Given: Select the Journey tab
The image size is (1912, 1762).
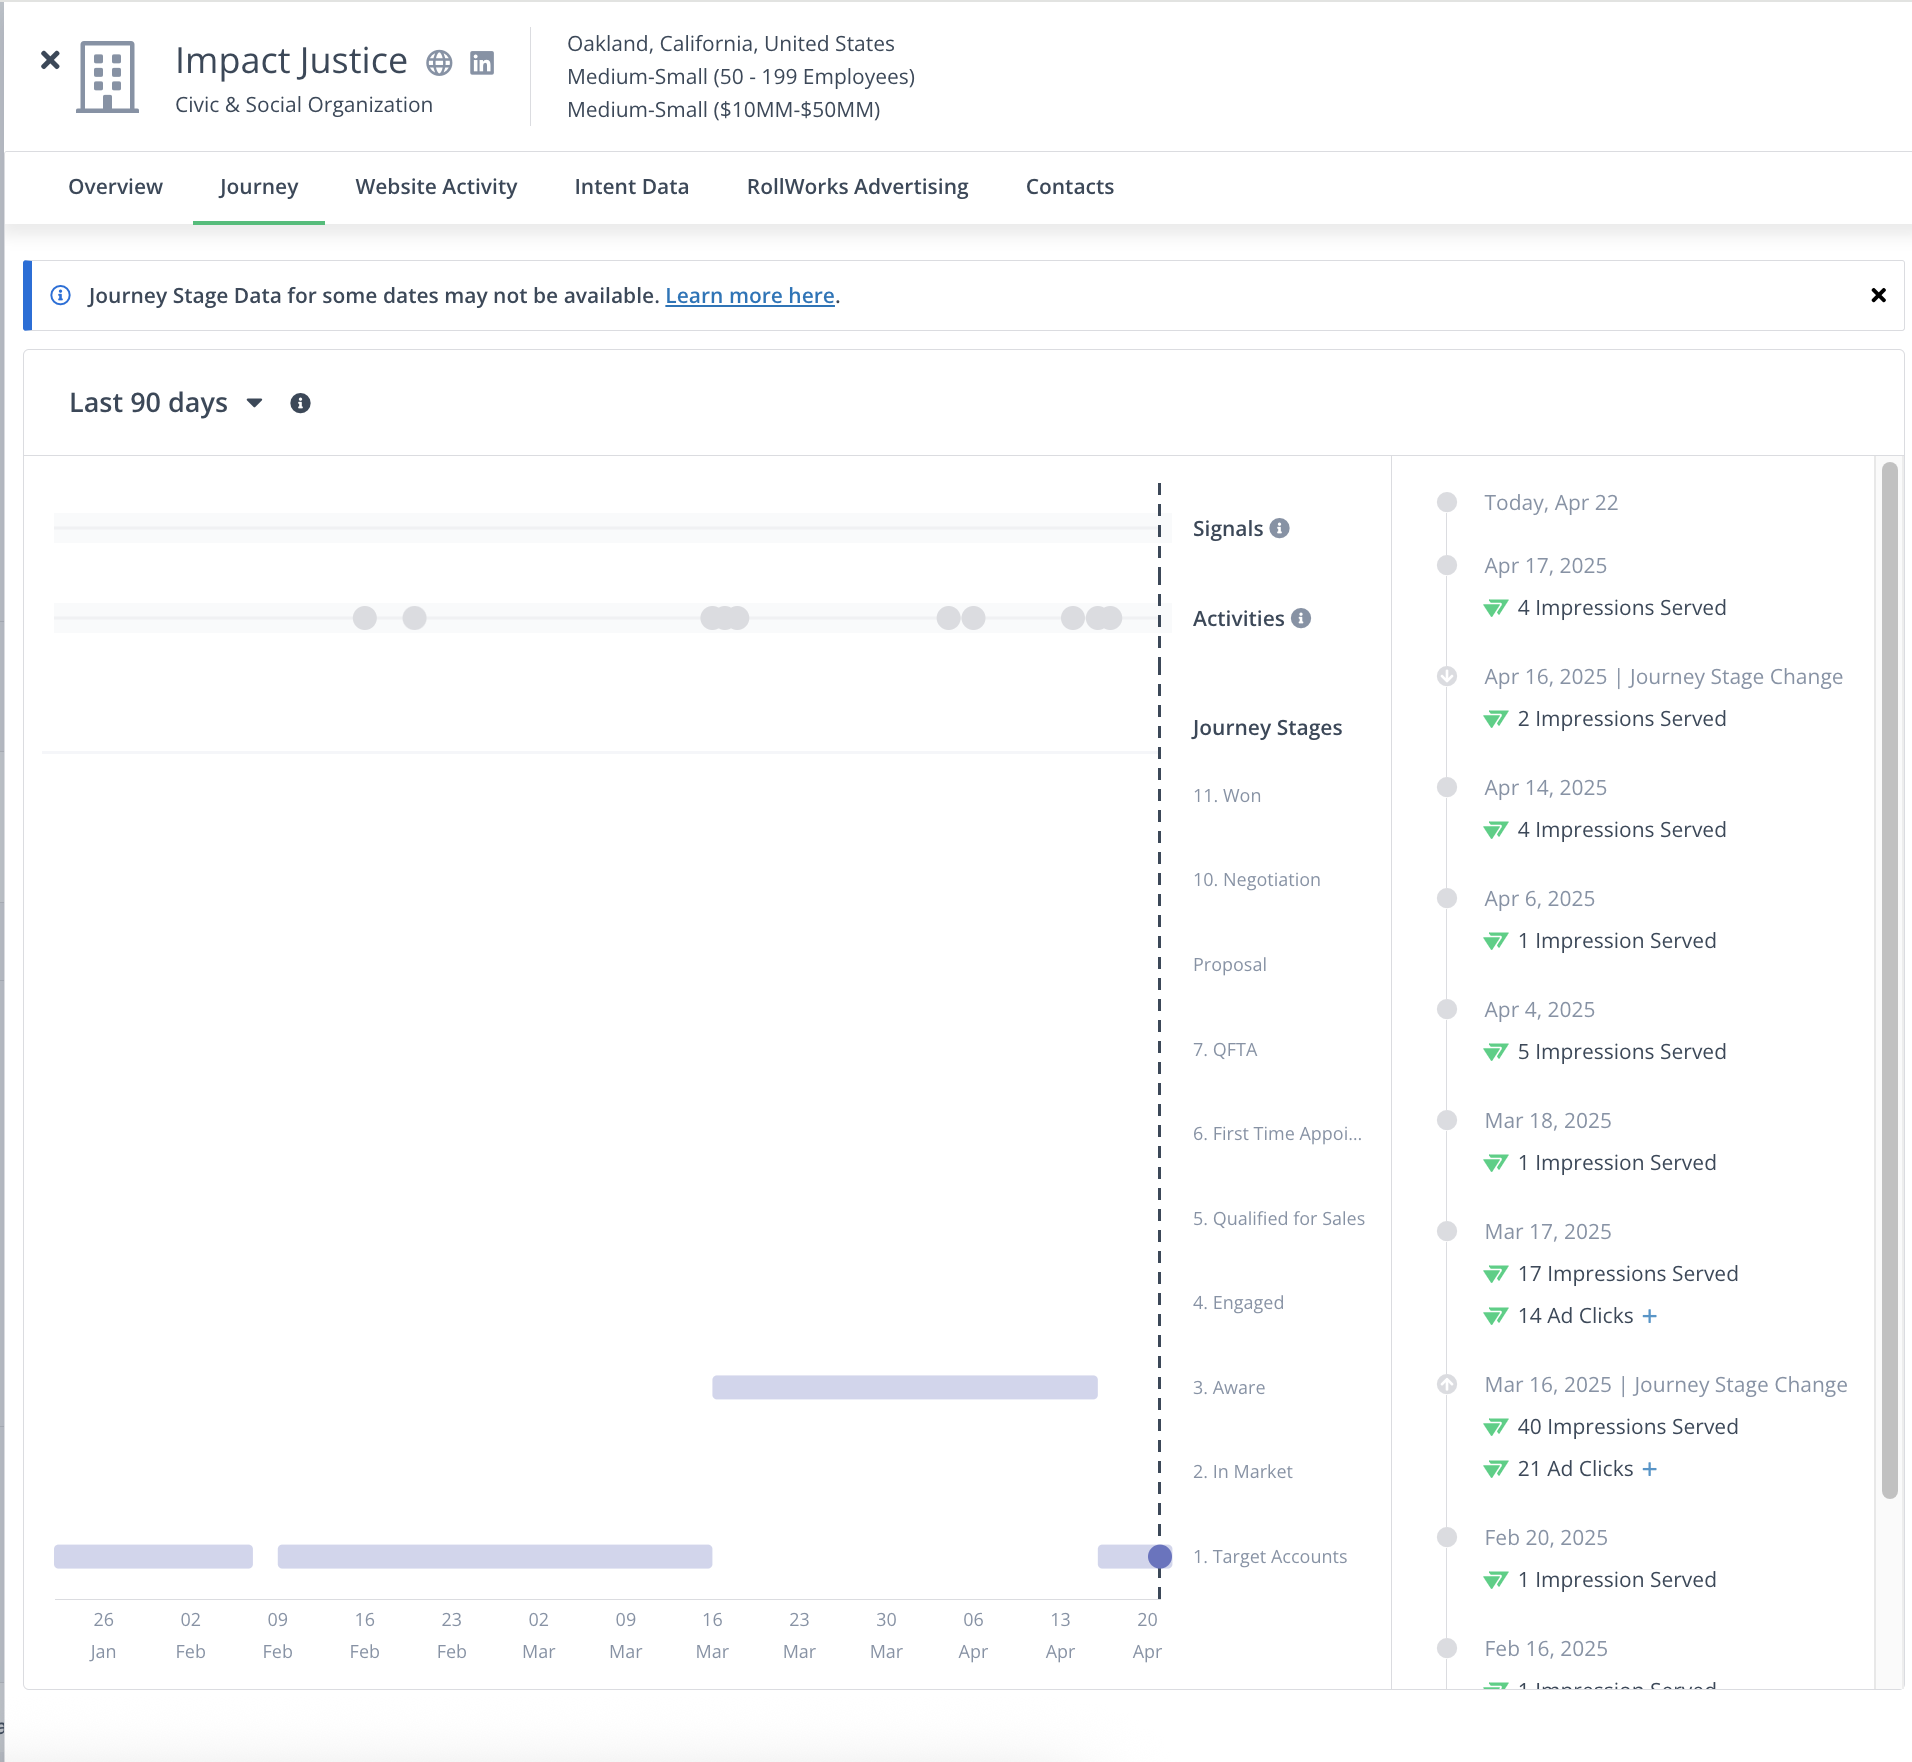Looking at the screenshot, I should (x=259, y=187).
